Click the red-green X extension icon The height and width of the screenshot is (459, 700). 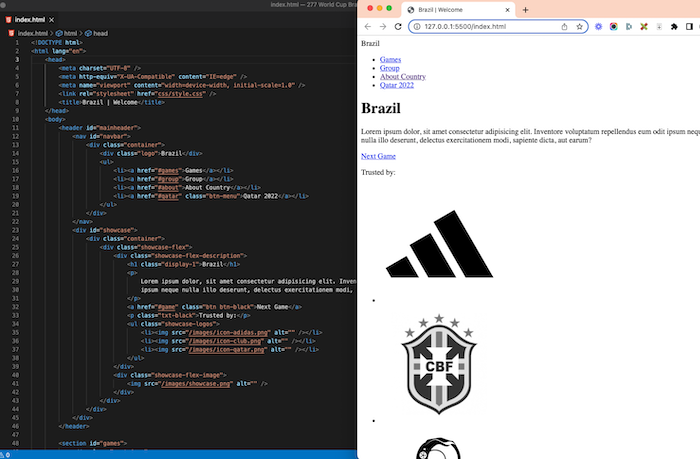pos(644,27)
